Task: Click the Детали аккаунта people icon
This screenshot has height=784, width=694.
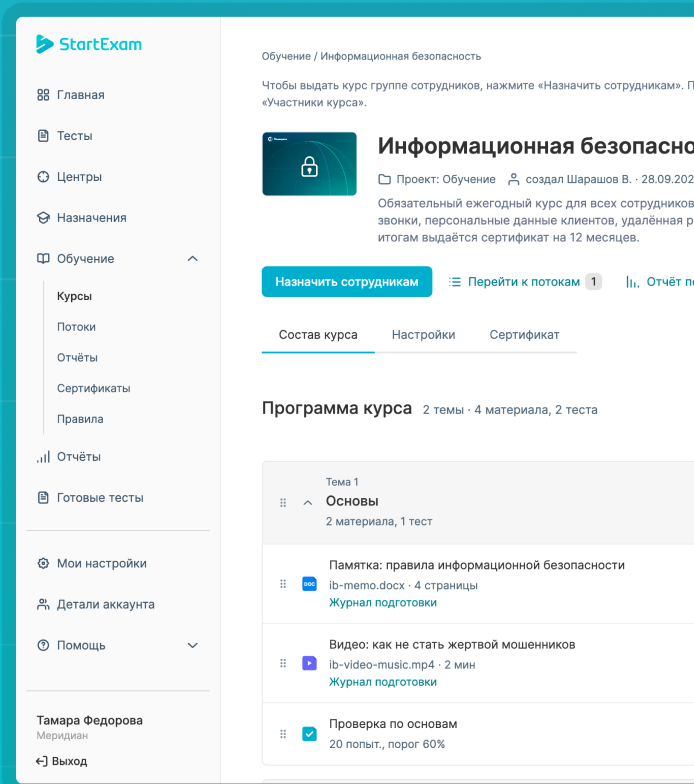Action: [44, 604]
